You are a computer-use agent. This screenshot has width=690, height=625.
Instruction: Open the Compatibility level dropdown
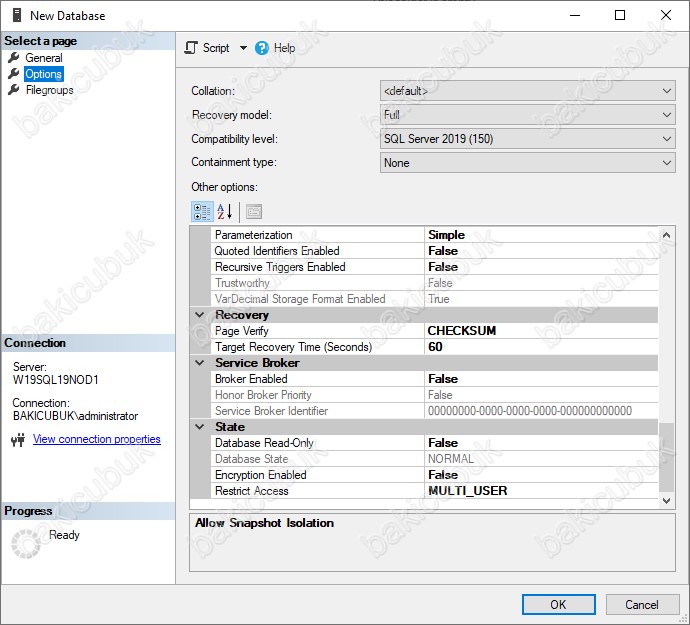tap(527, 139)
